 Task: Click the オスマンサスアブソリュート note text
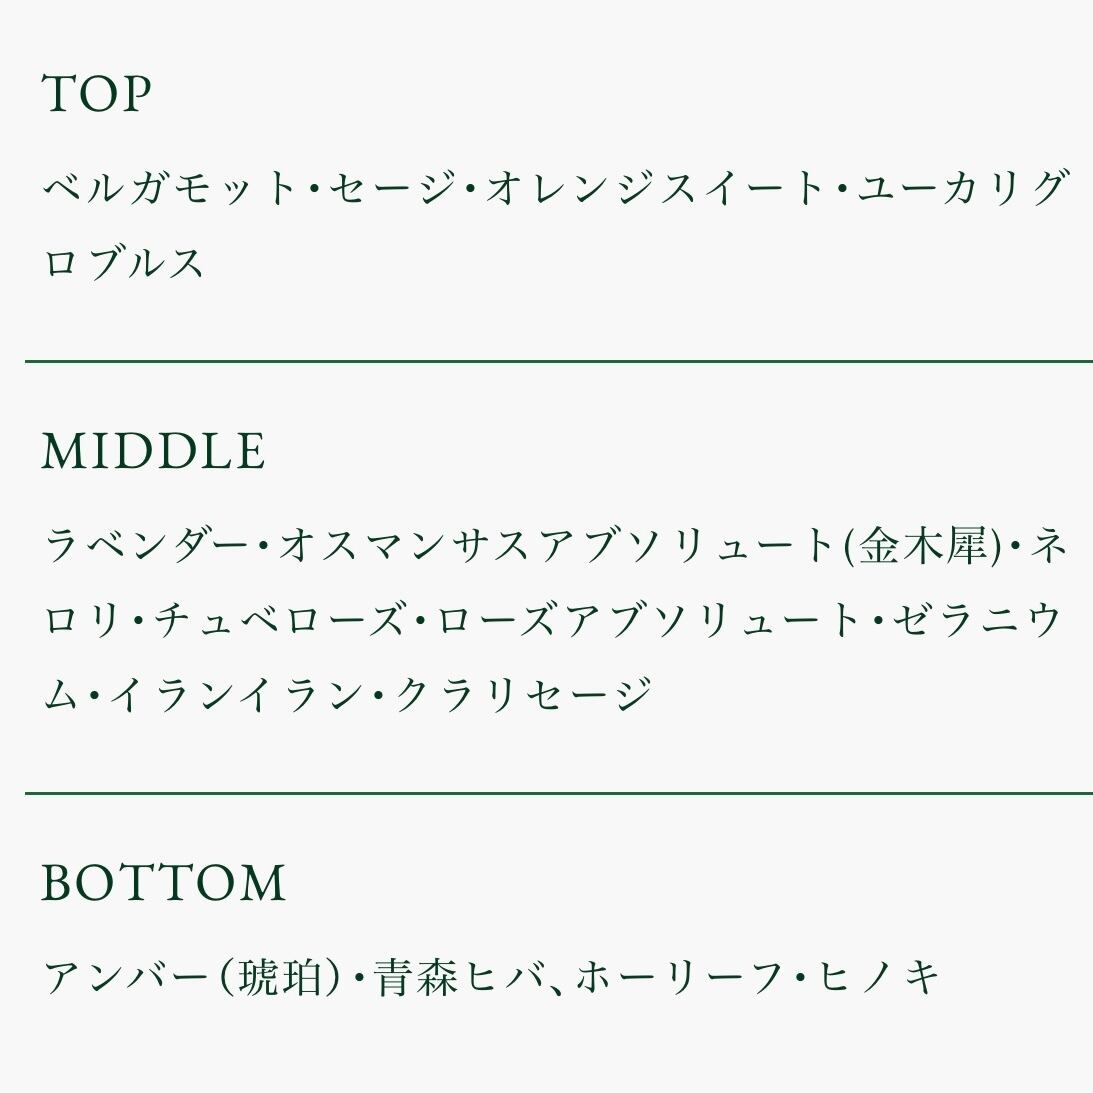point(556,546)
